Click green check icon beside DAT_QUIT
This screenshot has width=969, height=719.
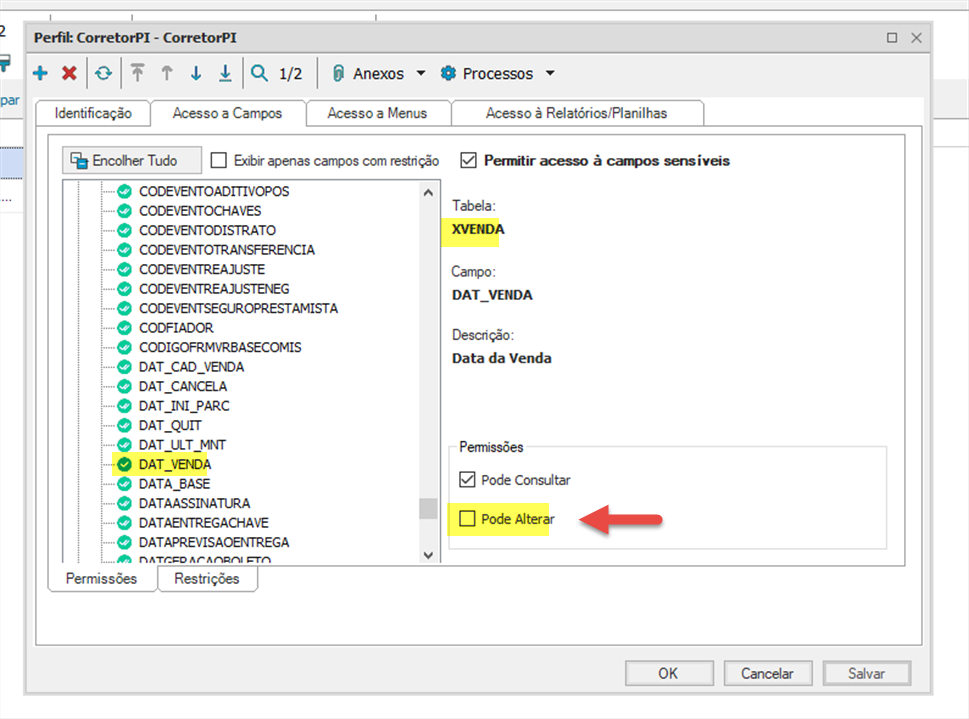tap(124, 425)
